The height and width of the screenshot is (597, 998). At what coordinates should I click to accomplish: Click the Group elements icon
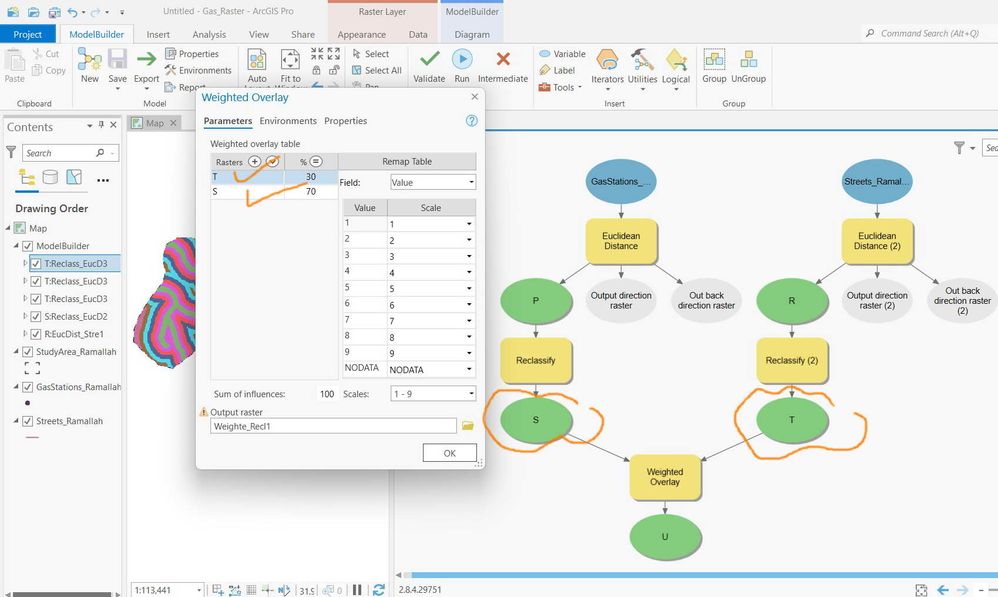click(714, 60)
